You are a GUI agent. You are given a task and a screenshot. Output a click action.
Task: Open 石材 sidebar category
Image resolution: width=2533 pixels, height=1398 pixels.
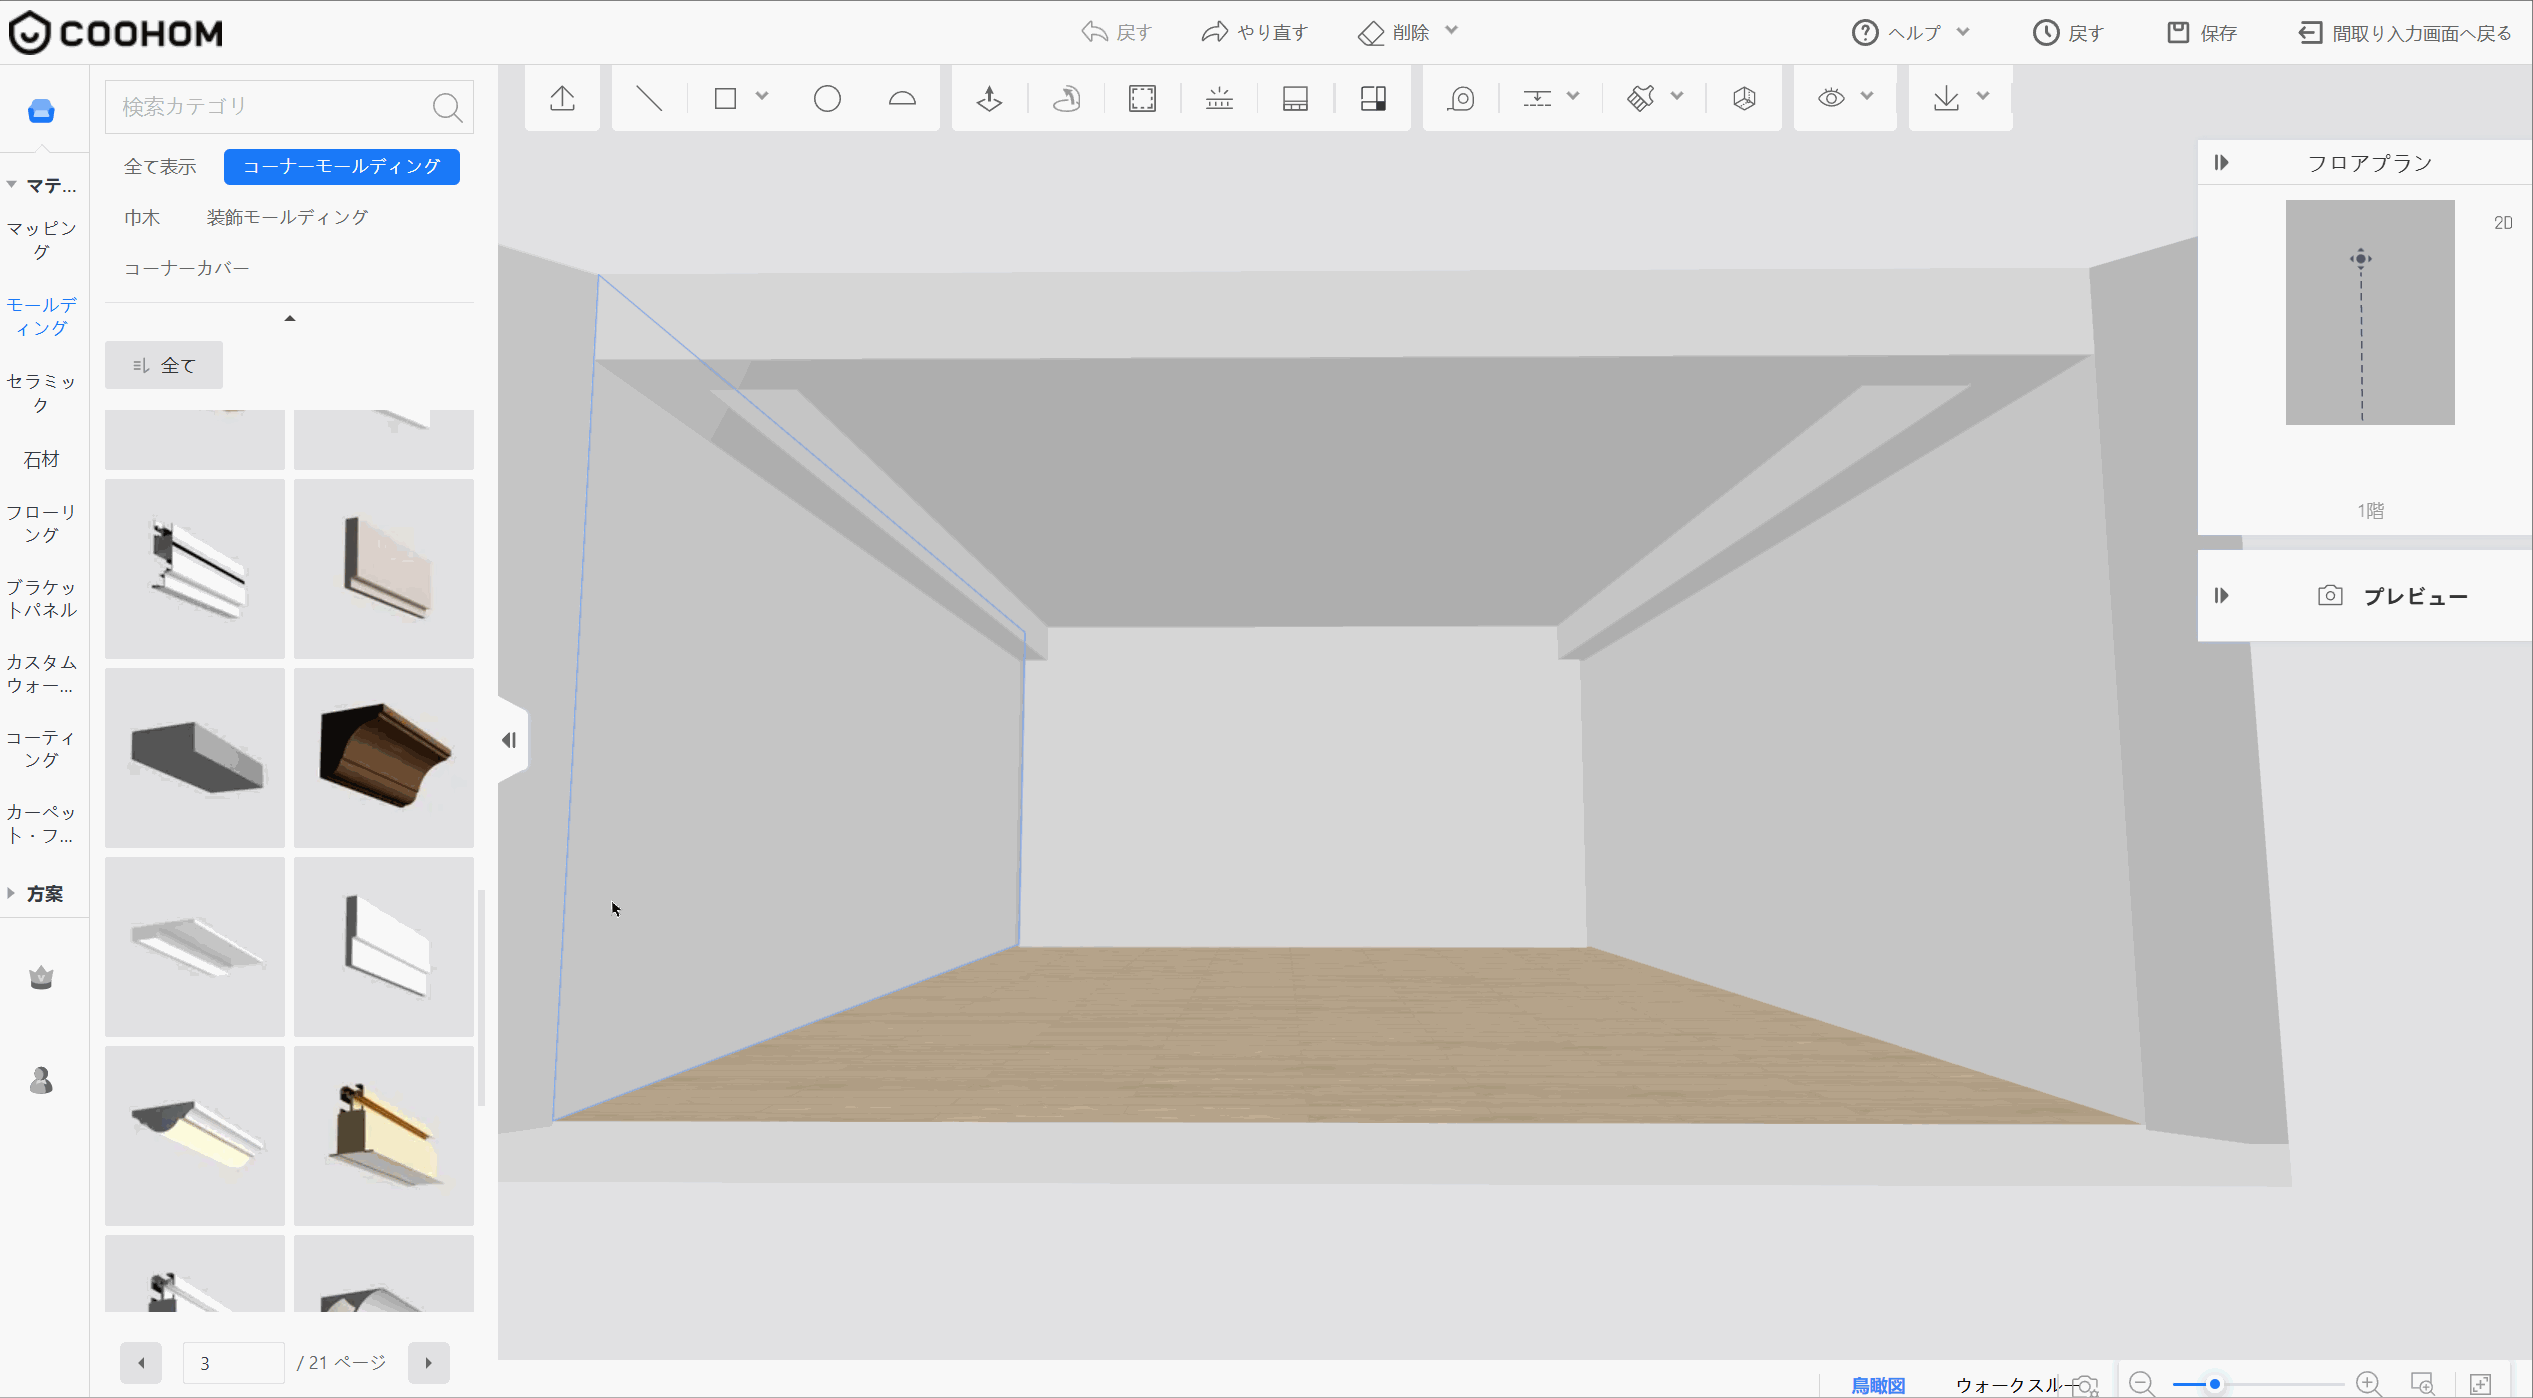[42, 459]
